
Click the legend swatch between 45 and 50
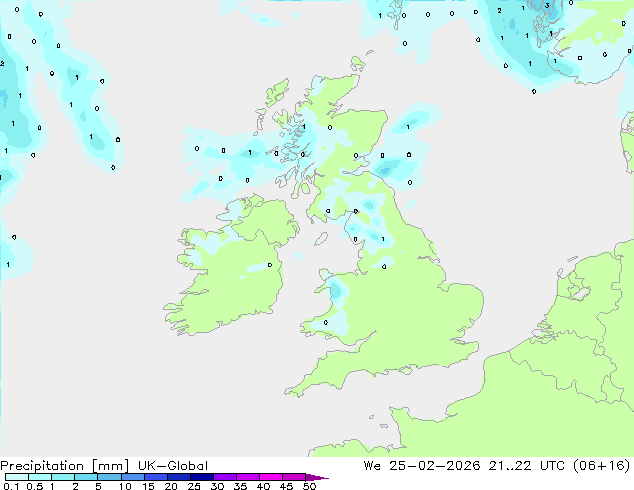[294, 477]
